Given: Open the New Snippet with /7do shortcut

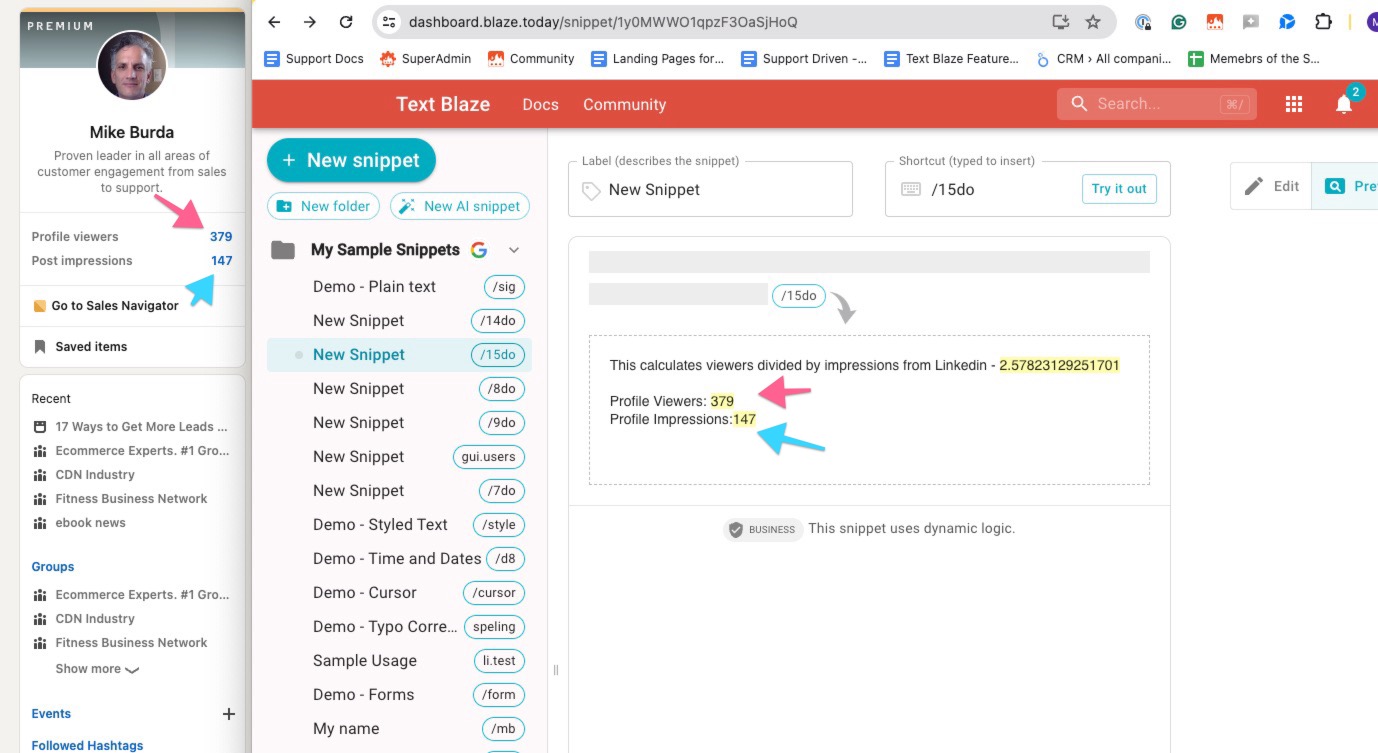Looking at the screenshot, I should pos(399,491).
